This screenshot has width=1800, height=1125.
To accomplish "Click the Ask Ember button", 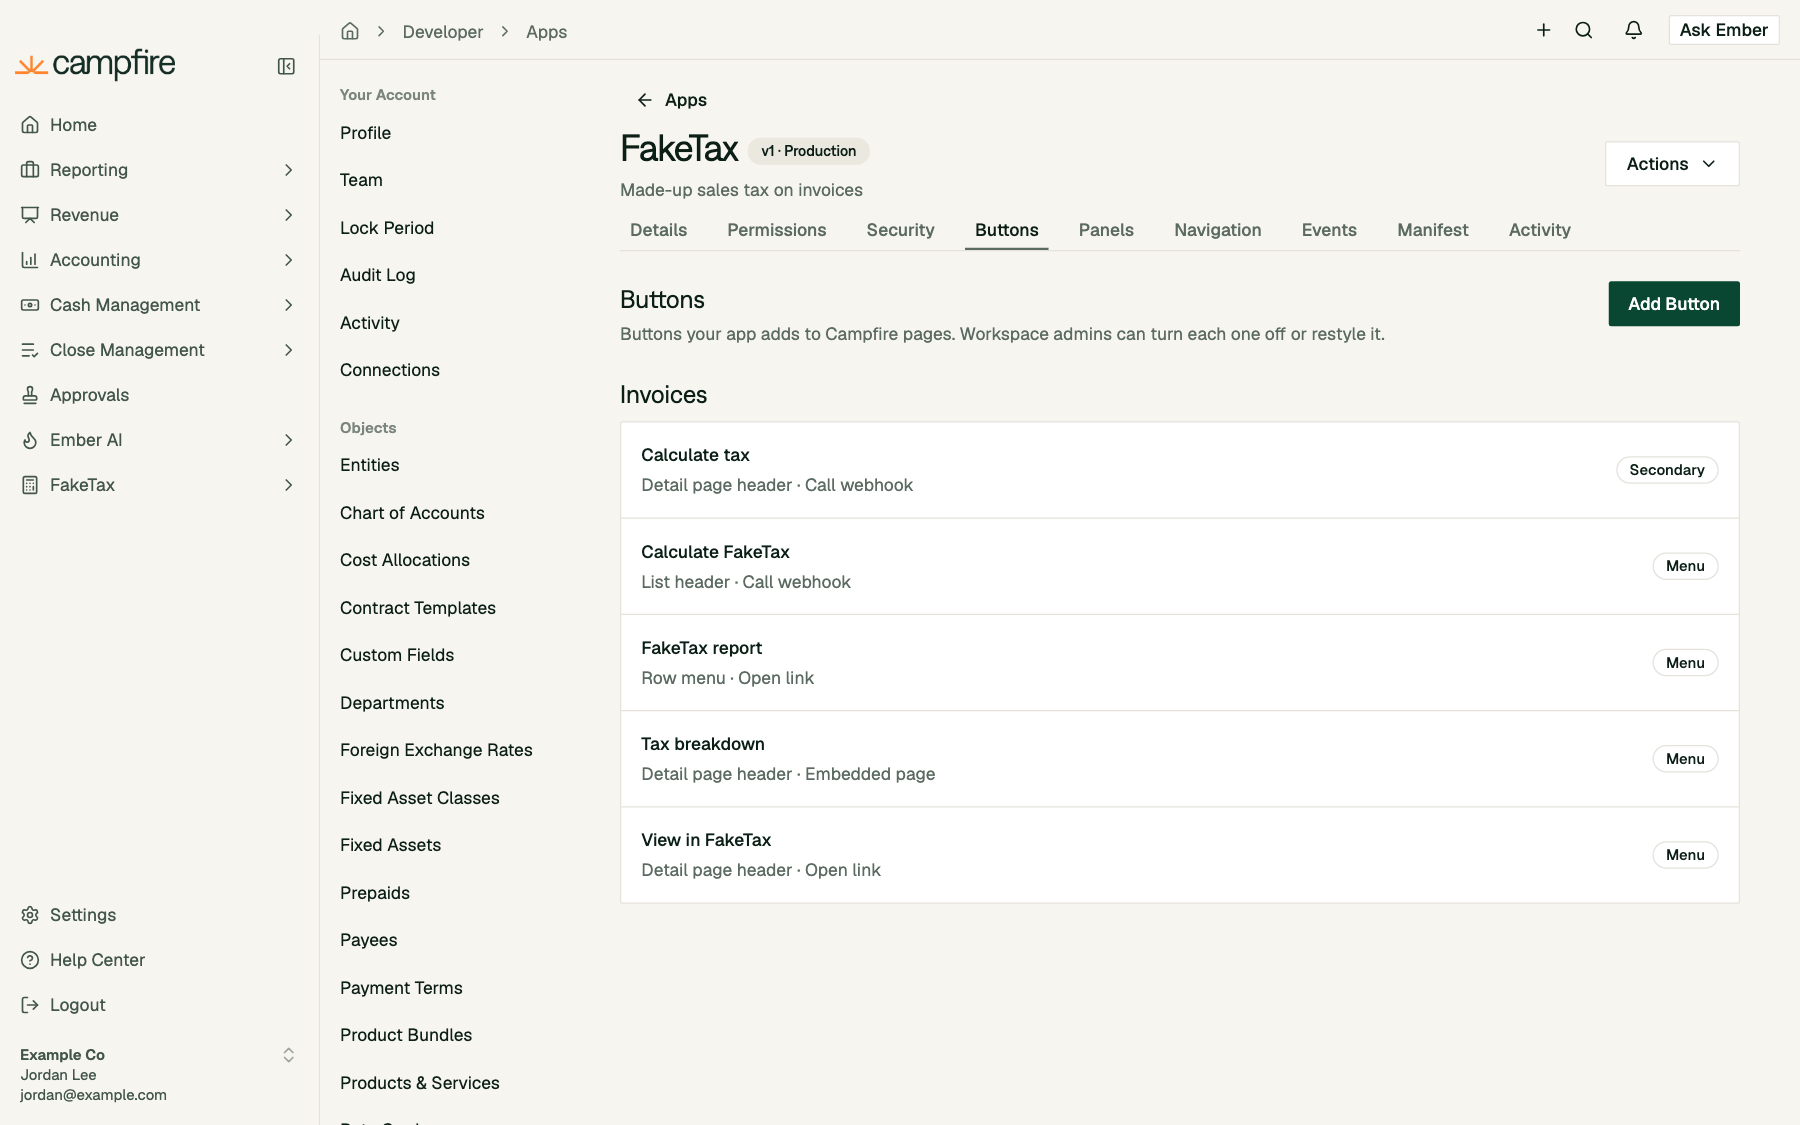I will tap(1724, 30).
